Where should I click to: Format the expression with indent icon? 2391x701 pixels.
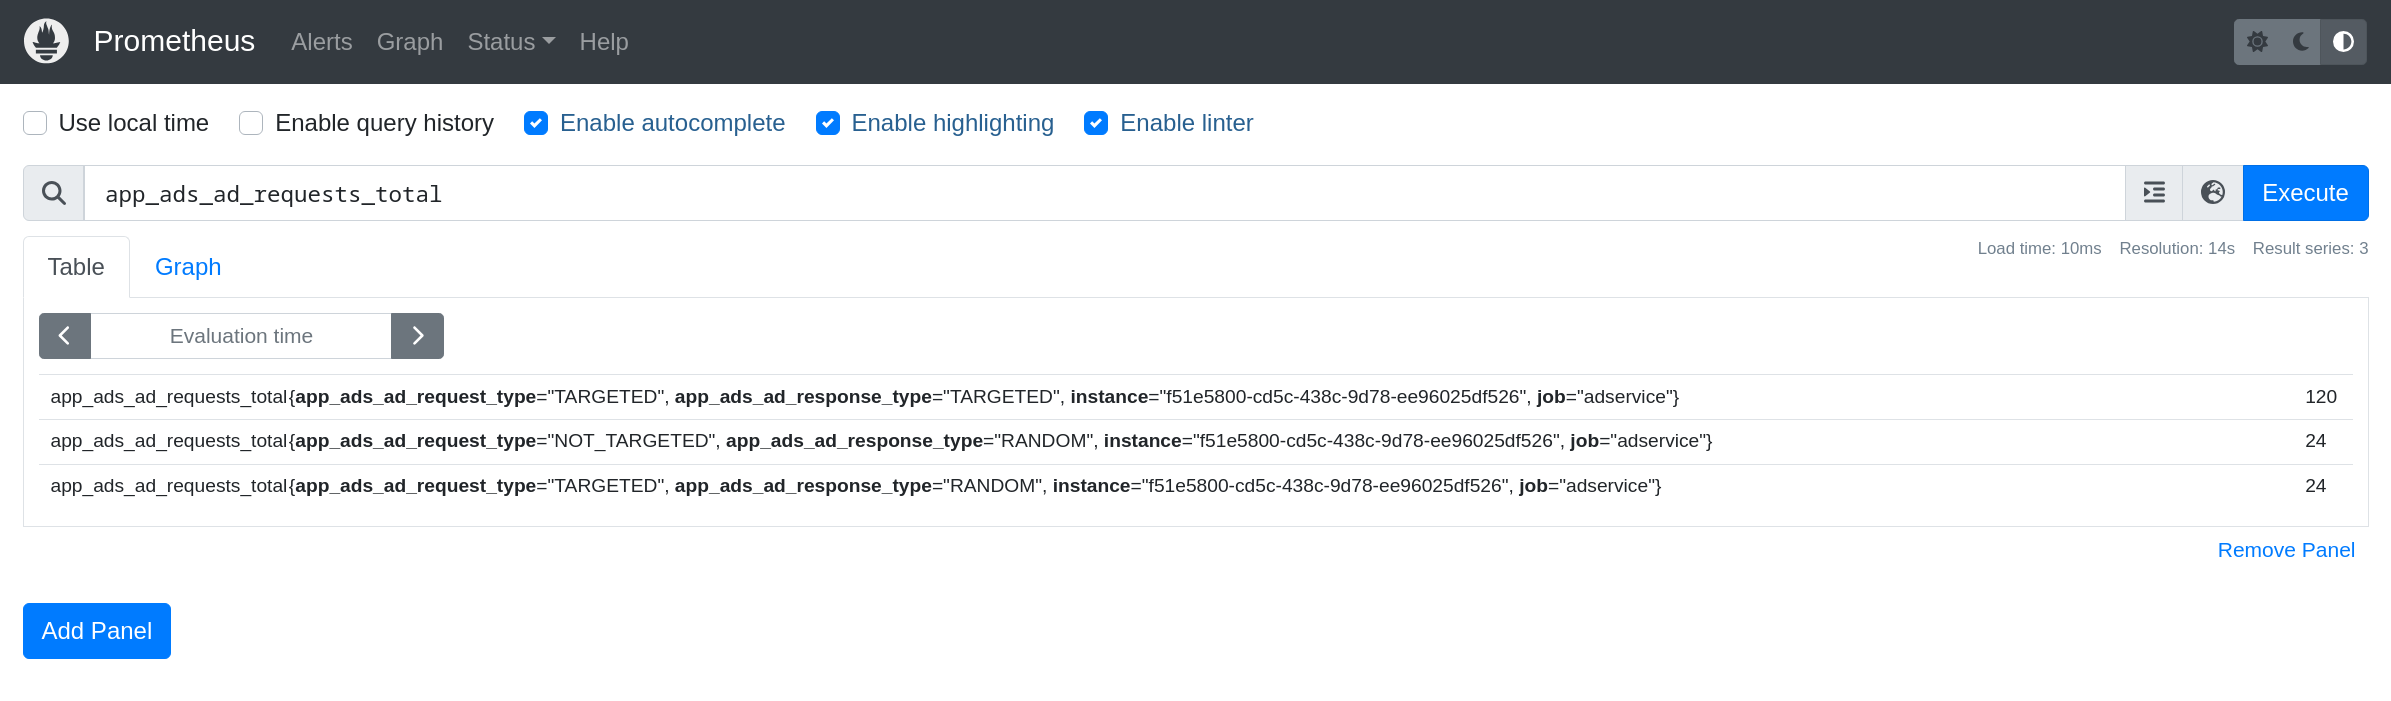pyautogui.click(x=2154, y=193)
